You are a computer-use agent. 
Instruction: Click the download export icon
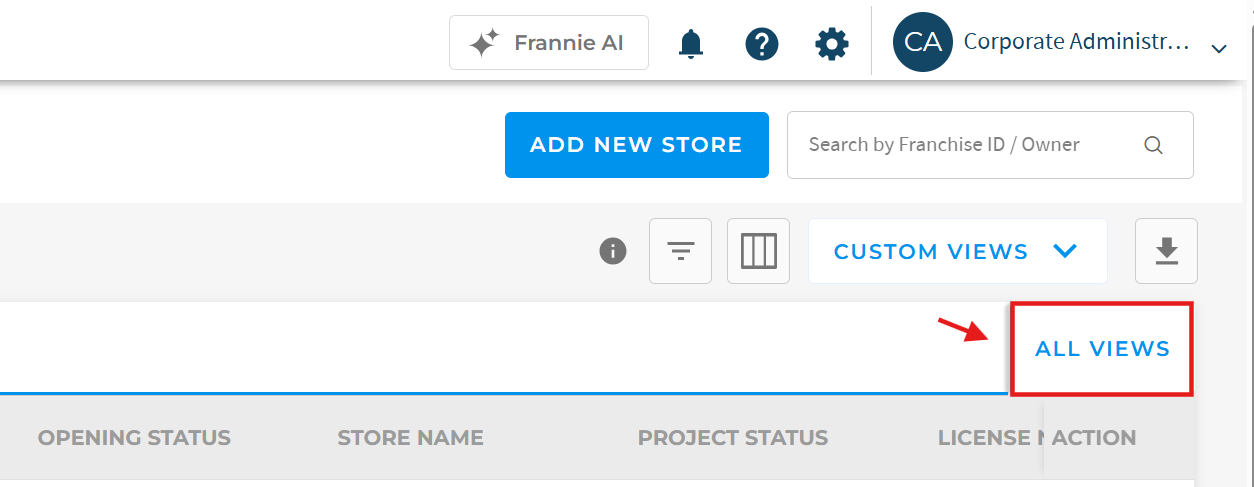click(1166, 251)
